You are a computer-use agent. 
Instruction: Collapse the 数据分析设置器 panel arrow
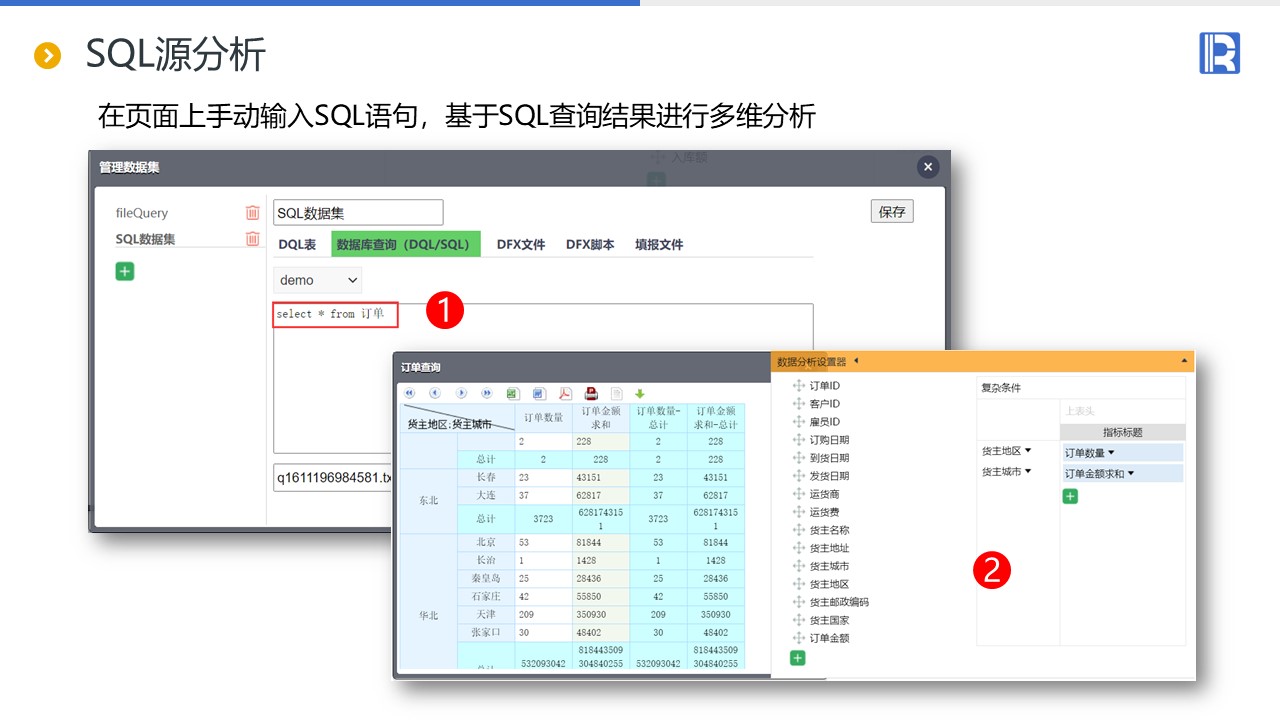click(x=855, y=361)
